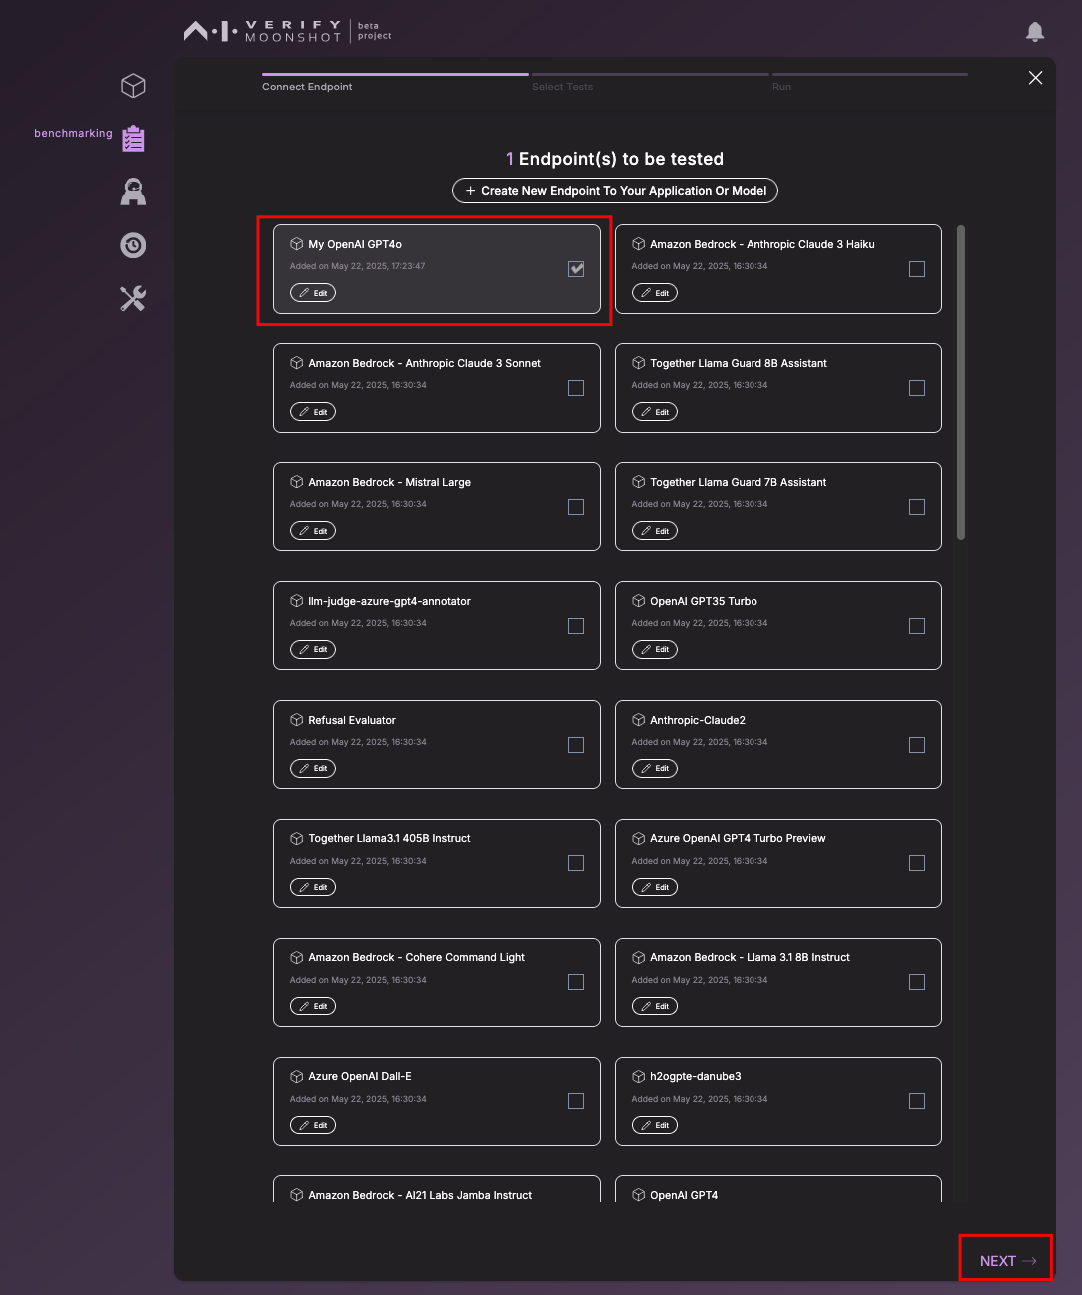Check the Together Llama3.1 405B Instruct endpoint
This screenshot has width=1082, height=1295.
pos(576,863)
